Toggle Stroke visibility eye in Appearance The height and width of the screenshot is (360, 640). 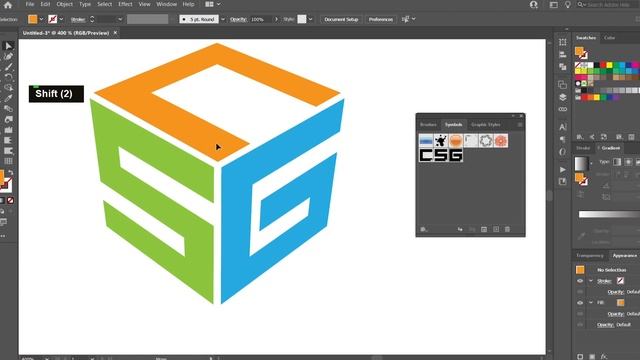click(x=580, y=281)
